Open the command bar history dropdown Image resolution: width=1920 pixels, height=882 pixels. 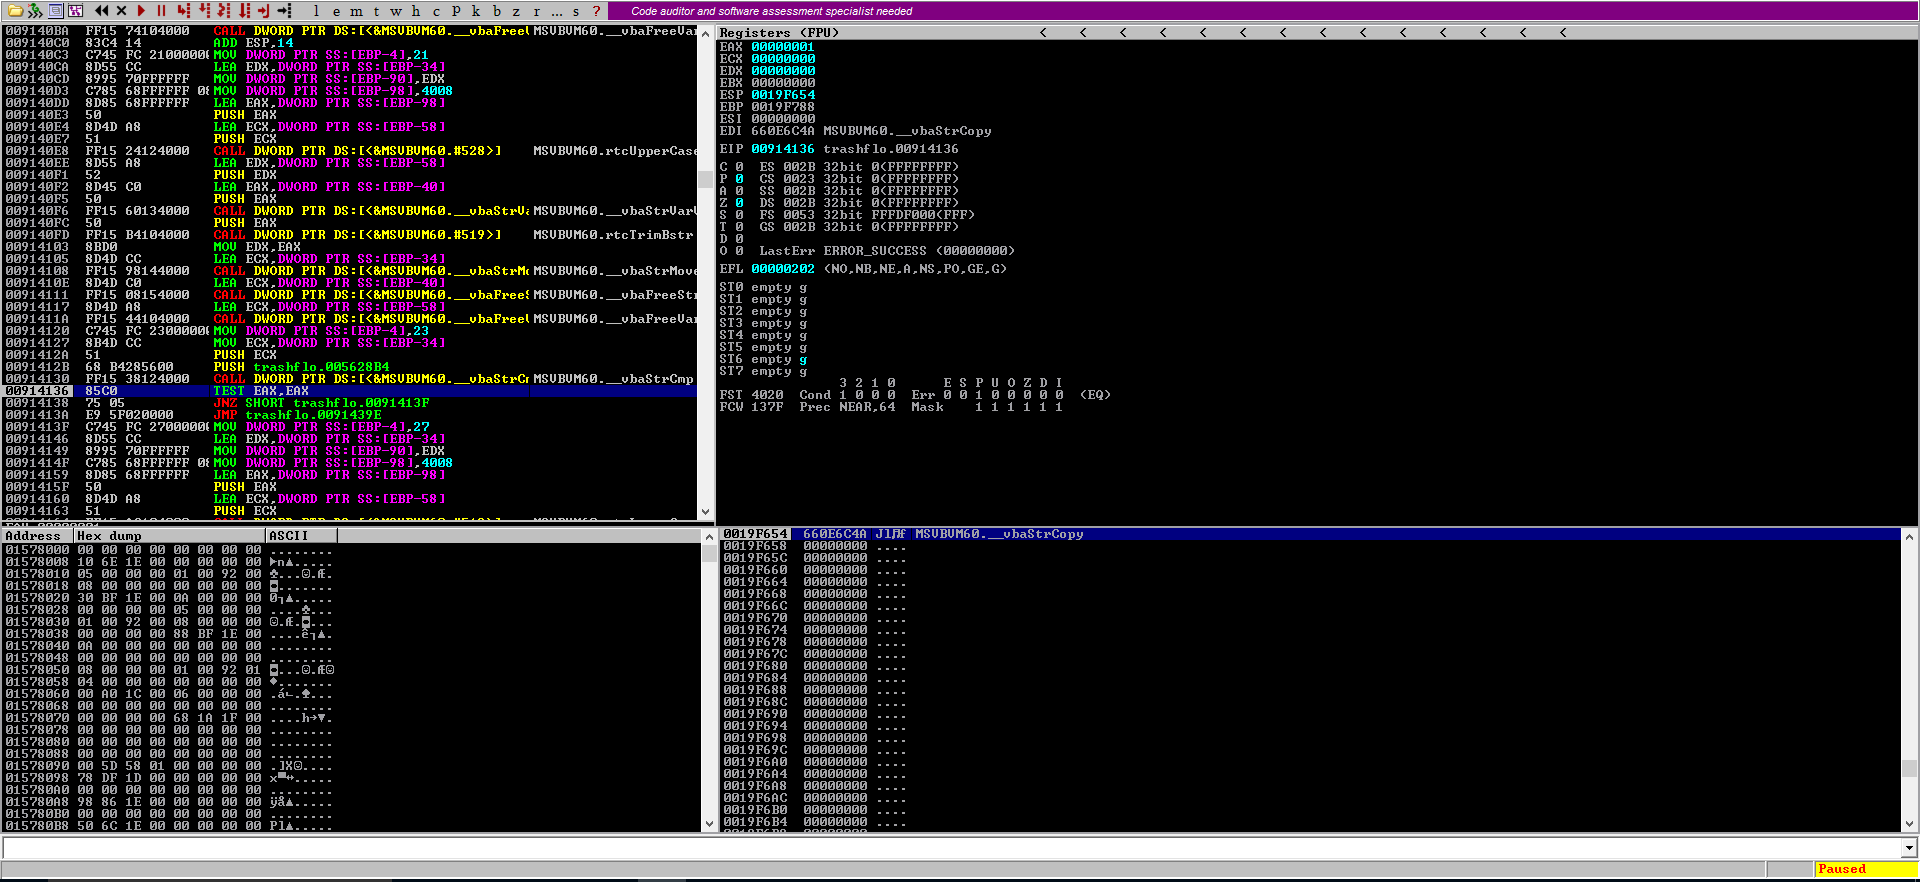point(1909,848)
